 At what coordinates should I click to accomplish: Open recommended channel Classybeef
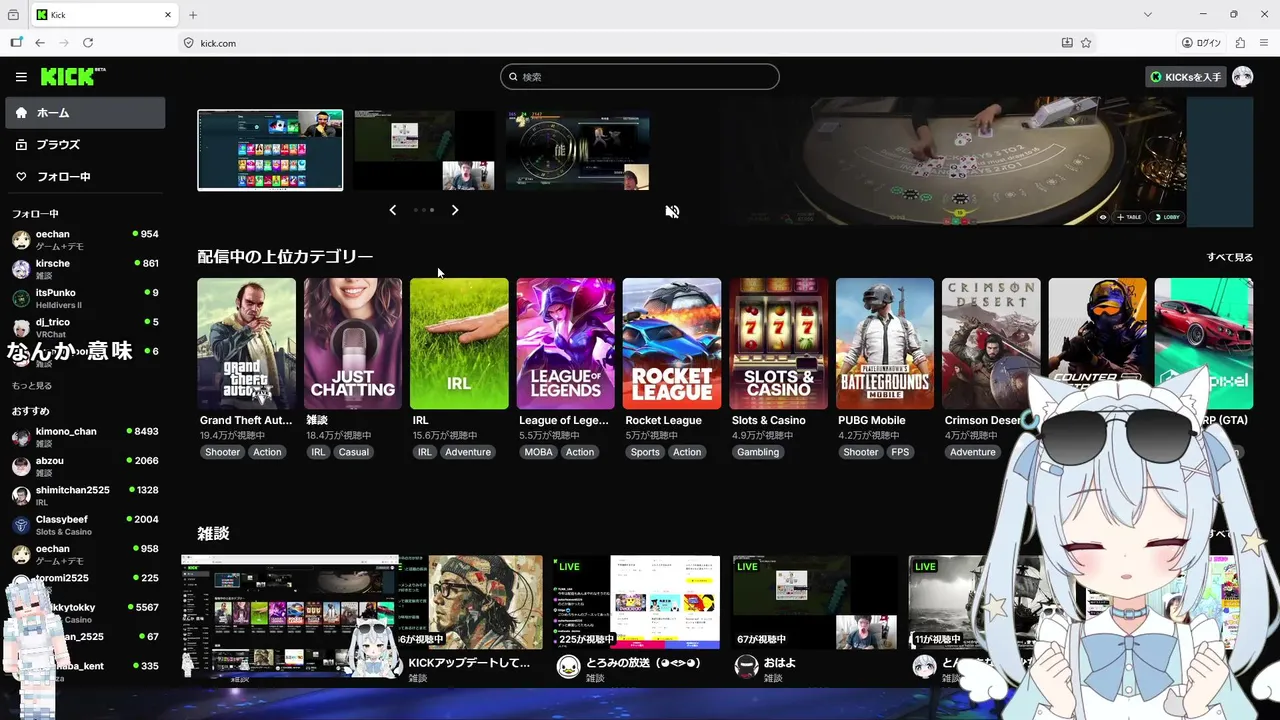(85, 525)
